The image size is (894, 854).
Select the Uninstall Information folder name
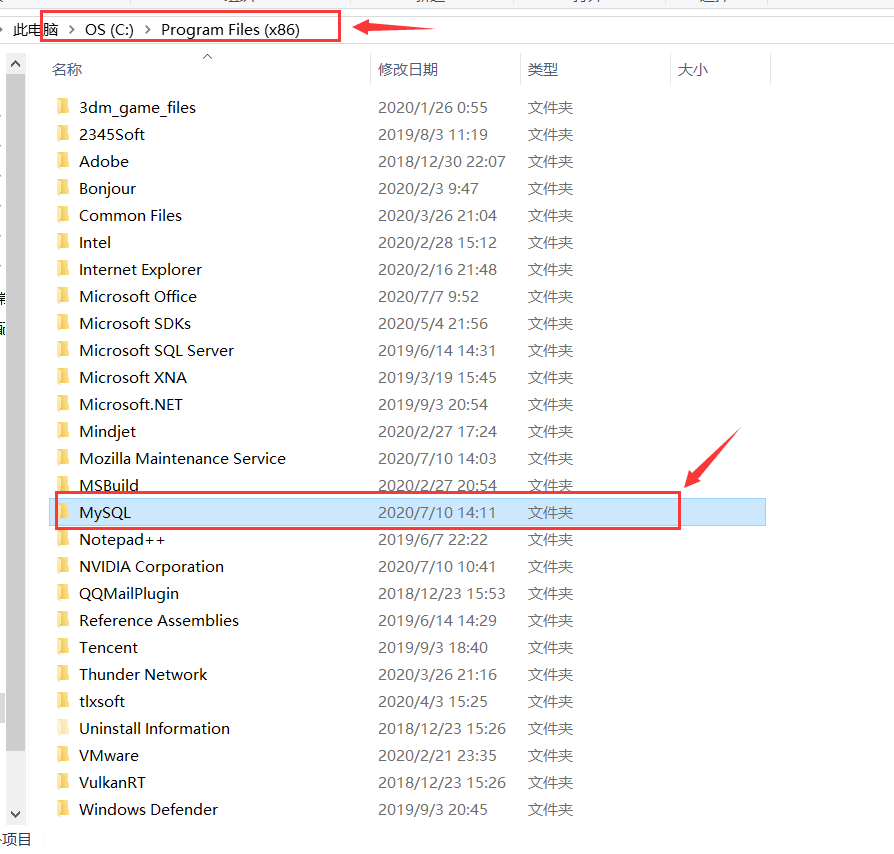[x=155, y=728]
